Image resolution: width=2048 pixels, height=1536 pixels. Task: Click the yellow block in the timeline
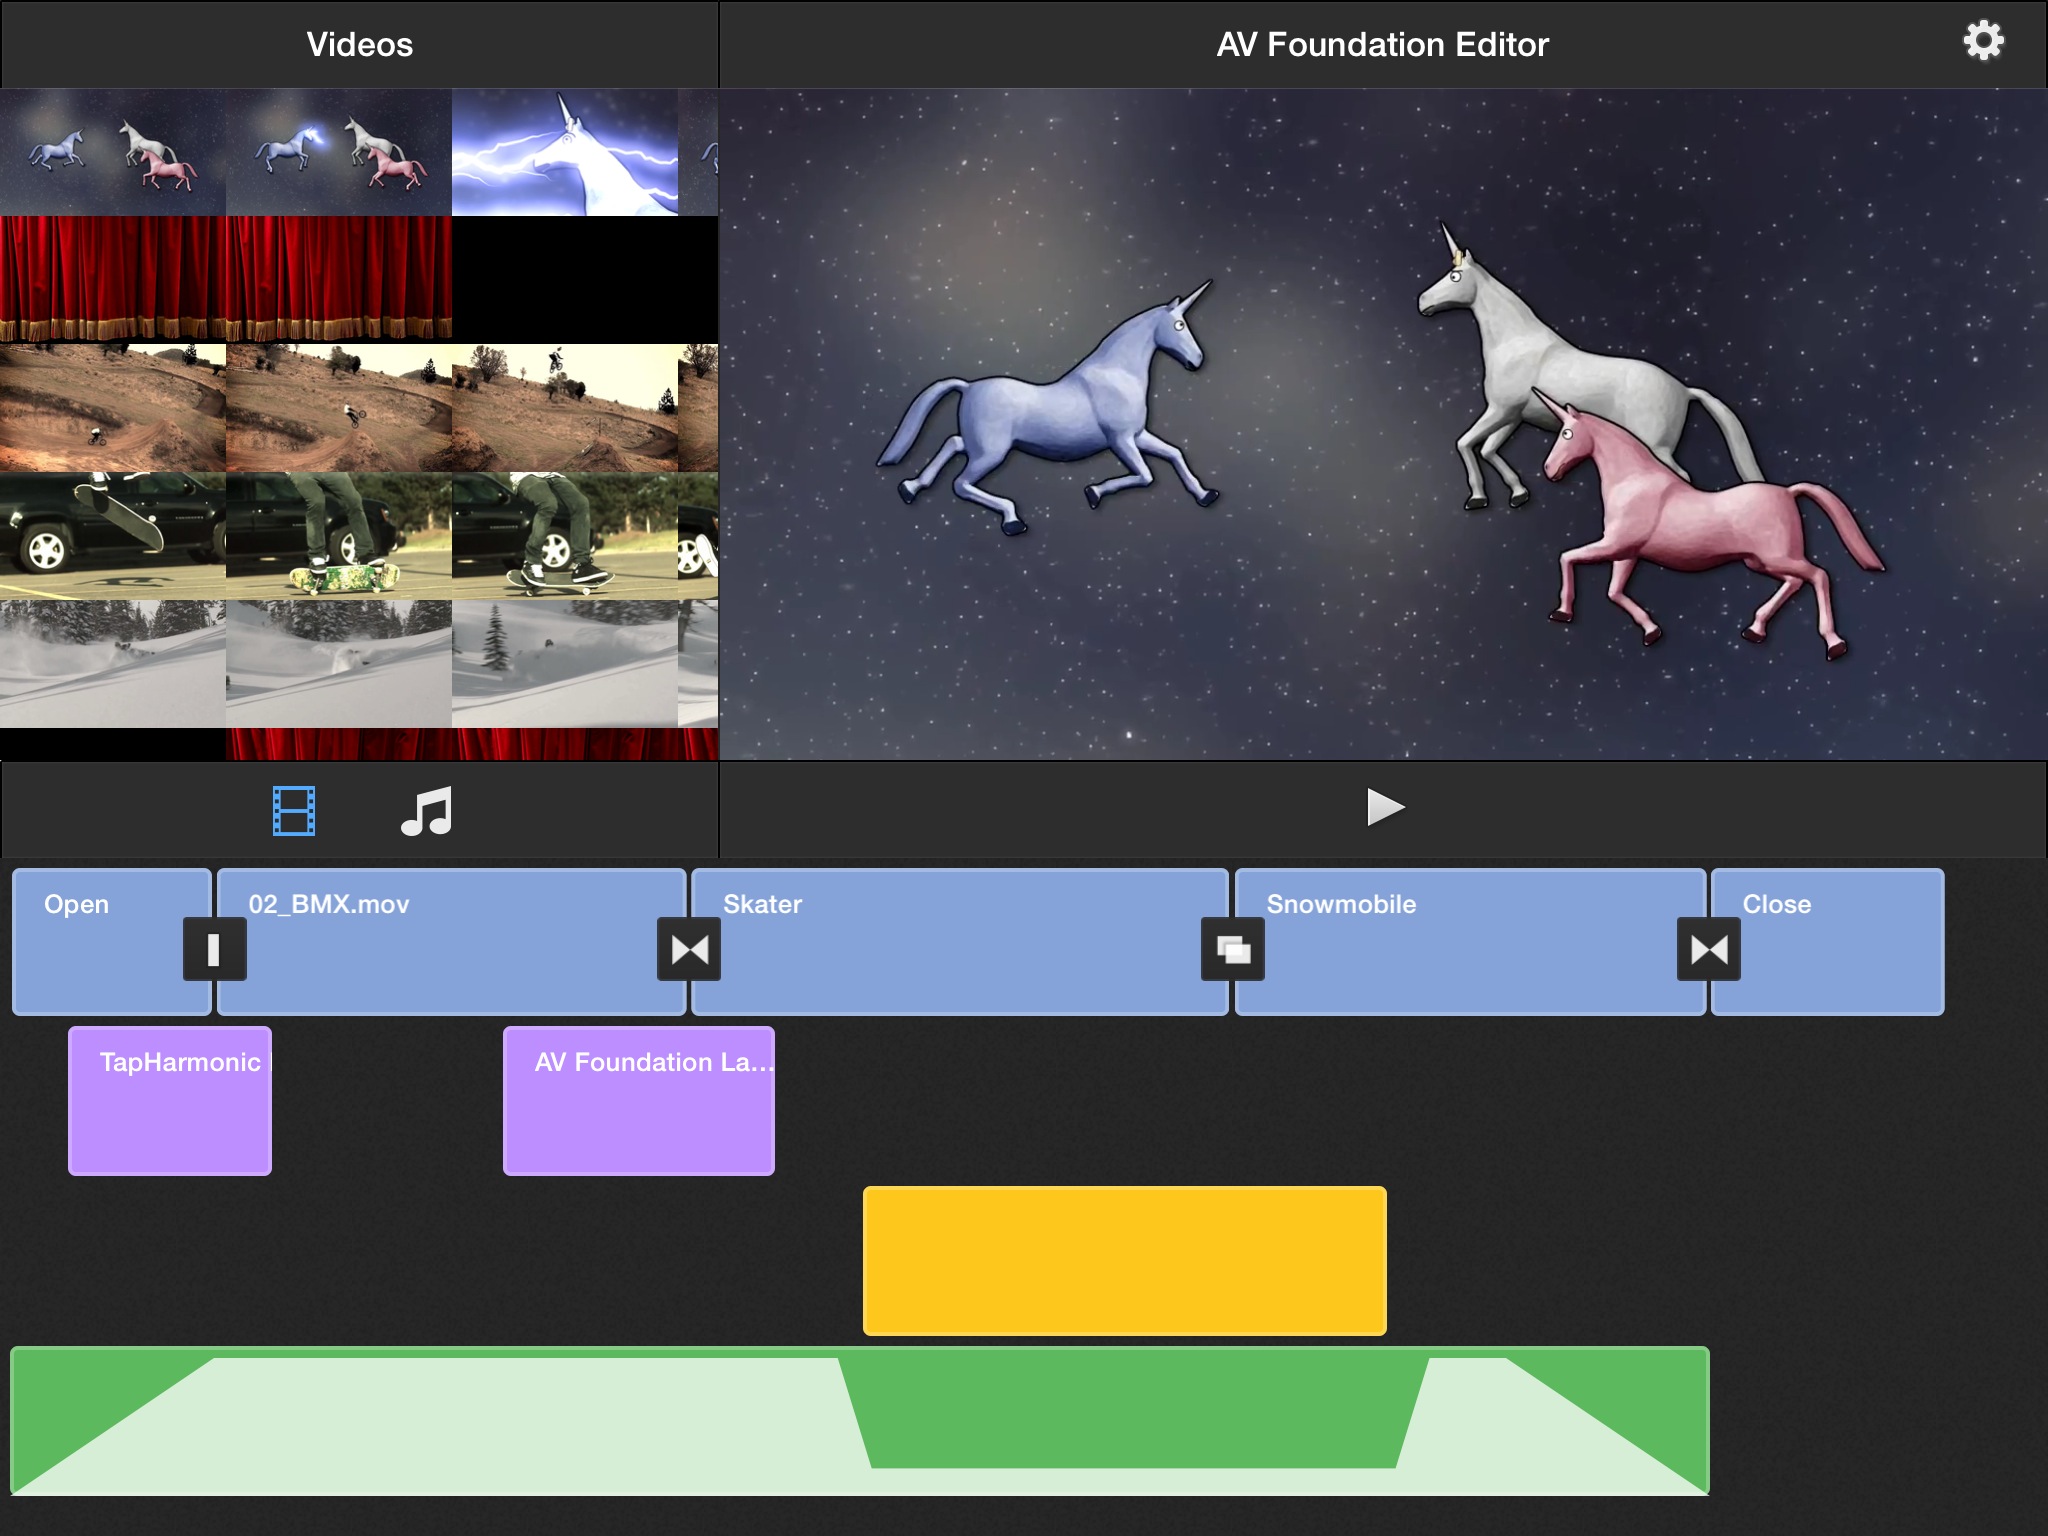tap(1124, 1260)
